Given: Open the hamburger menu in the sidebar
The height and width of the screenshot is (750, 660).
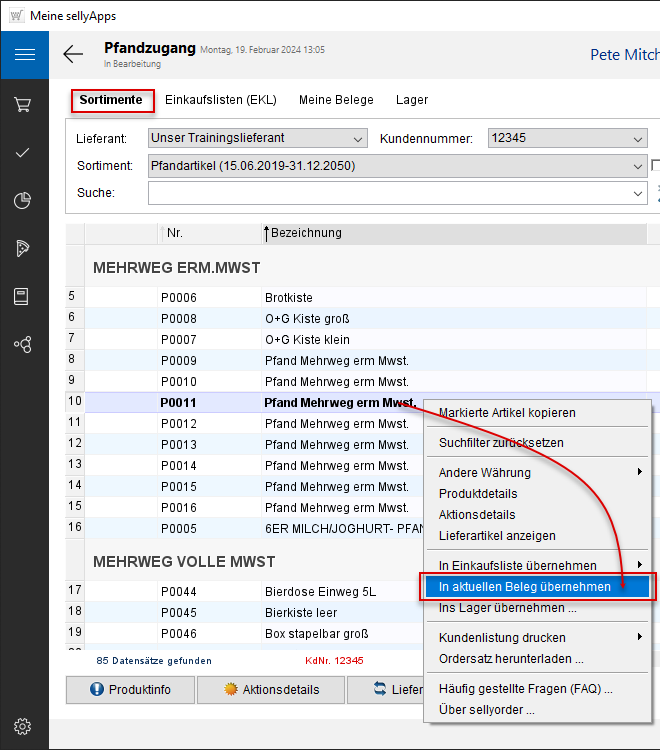Looking at the screenshot, I should pyautogui.click(x=24, y=54).
